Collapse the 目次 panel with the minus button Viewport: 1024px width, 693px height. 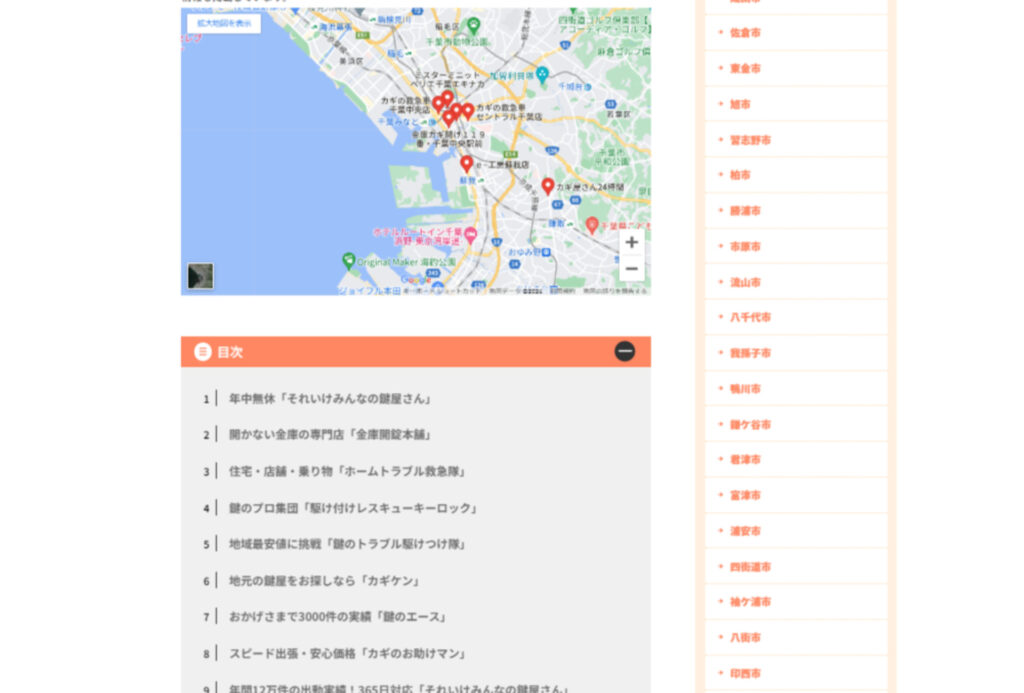pyautogui.click(x=625, y=351)
